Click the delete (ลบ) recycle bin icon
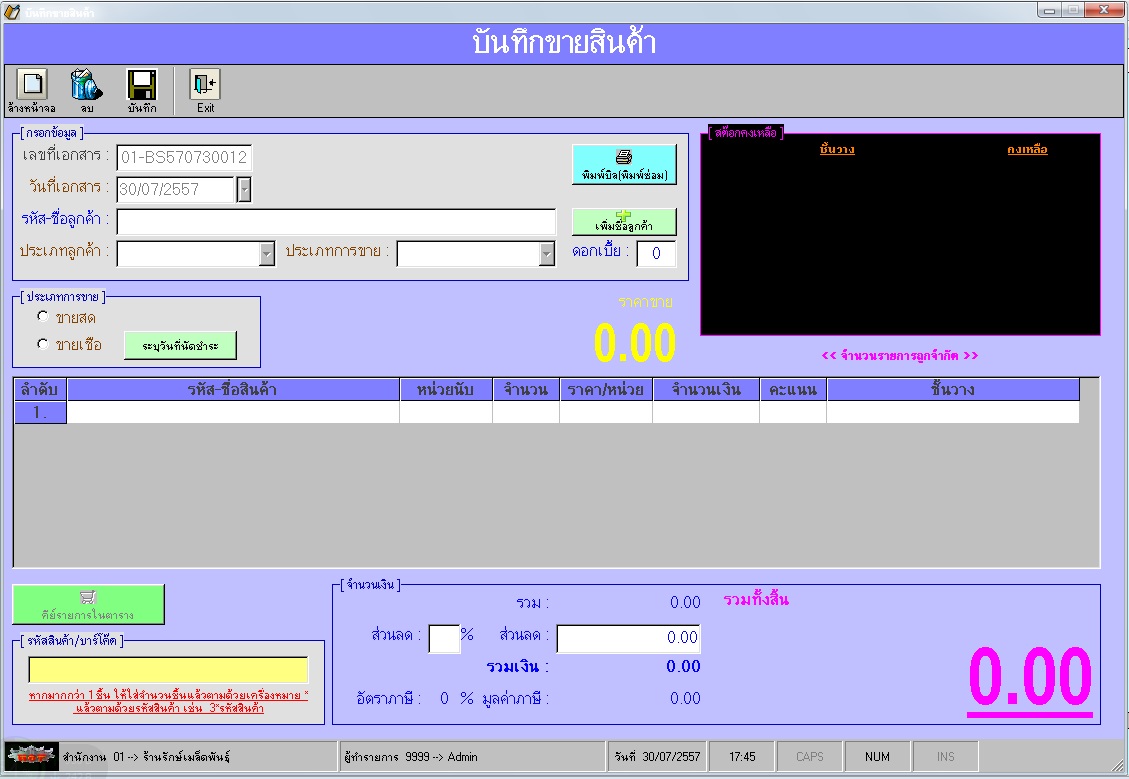1129x779 pixels. pos(86,85)
